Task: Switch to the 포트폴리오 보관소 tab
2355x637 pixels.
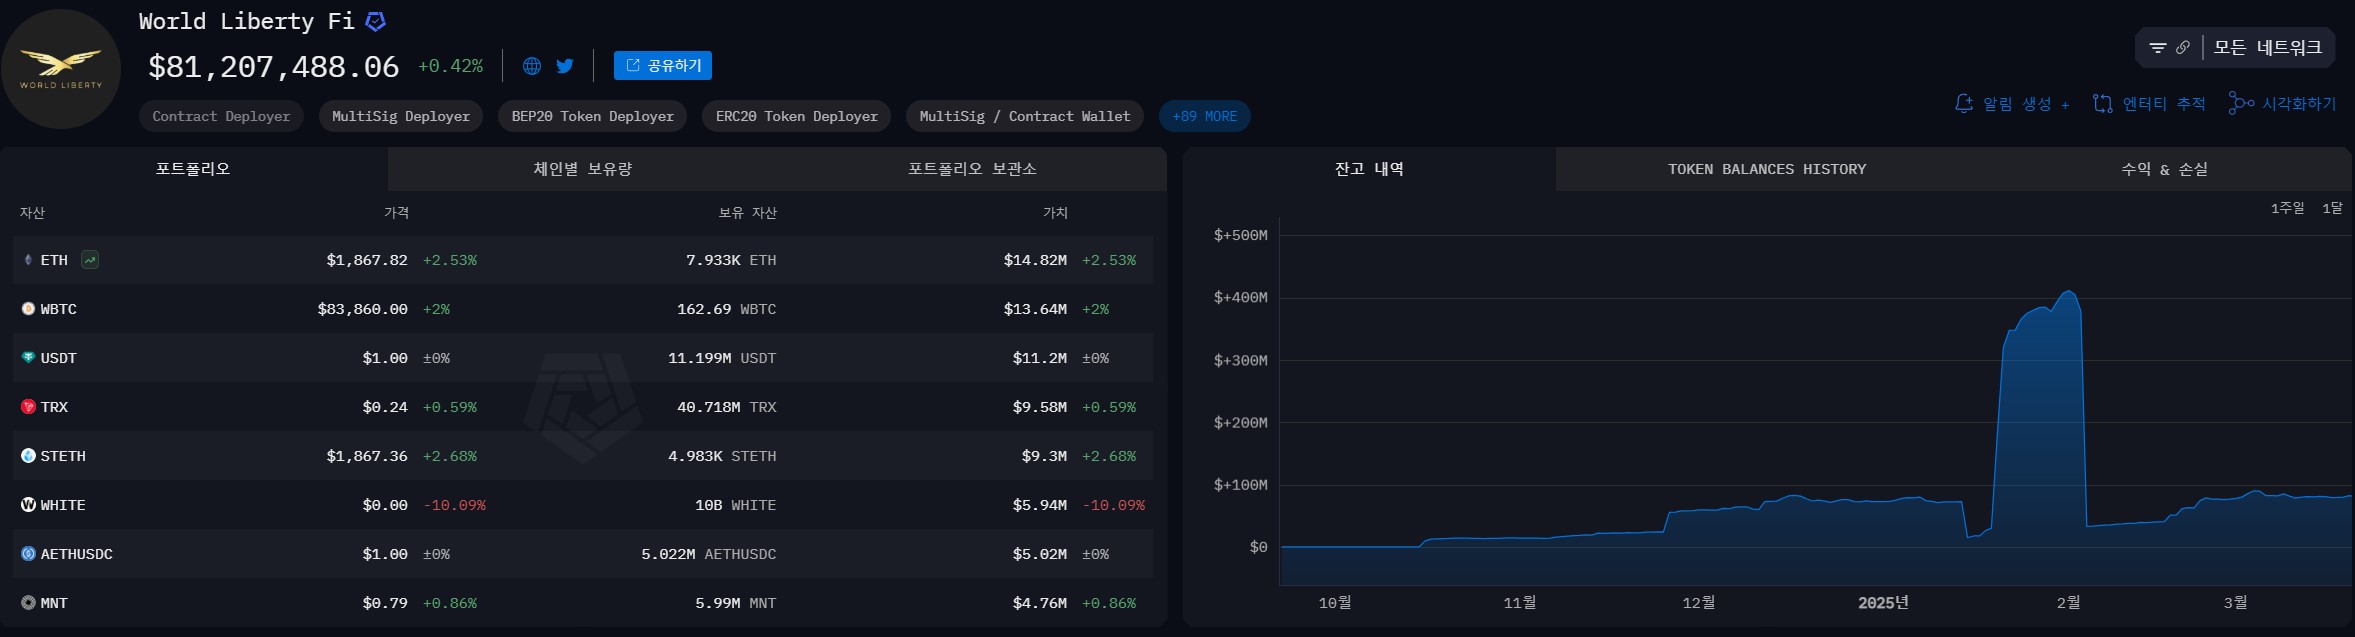Action: (972, 169)
